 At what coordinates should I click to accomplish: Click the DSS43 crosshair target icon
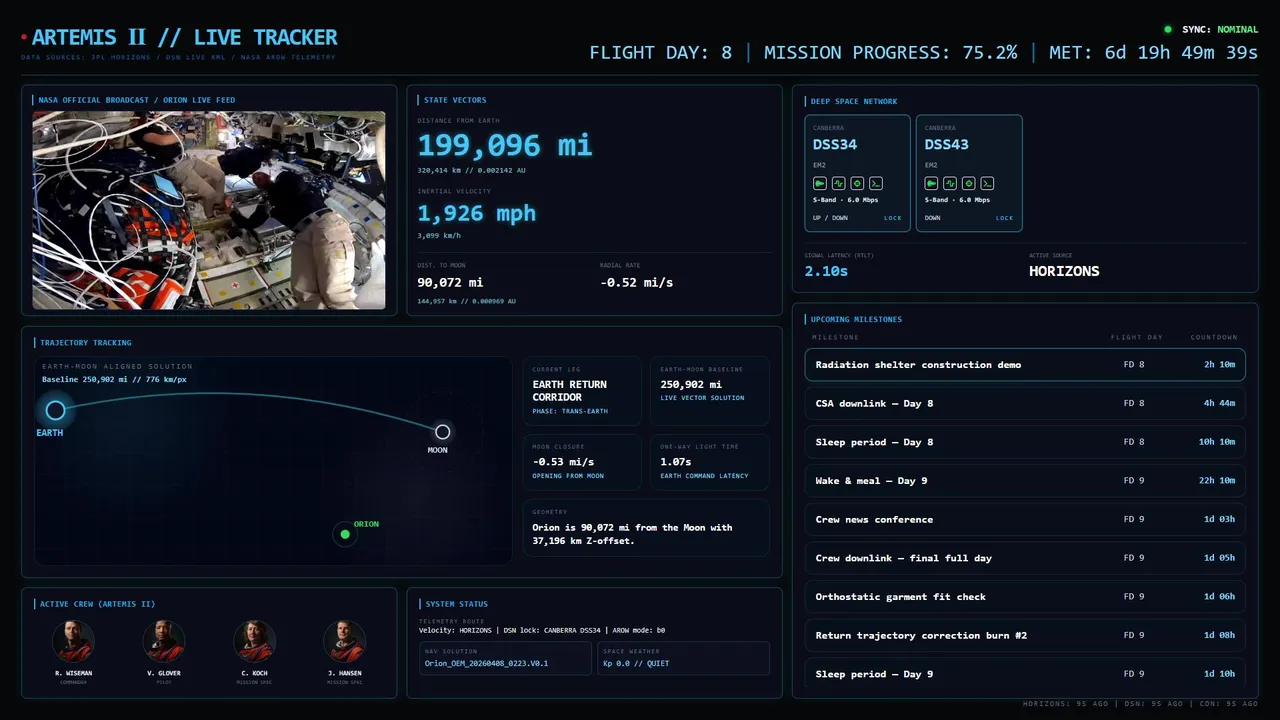coord(969,183)
